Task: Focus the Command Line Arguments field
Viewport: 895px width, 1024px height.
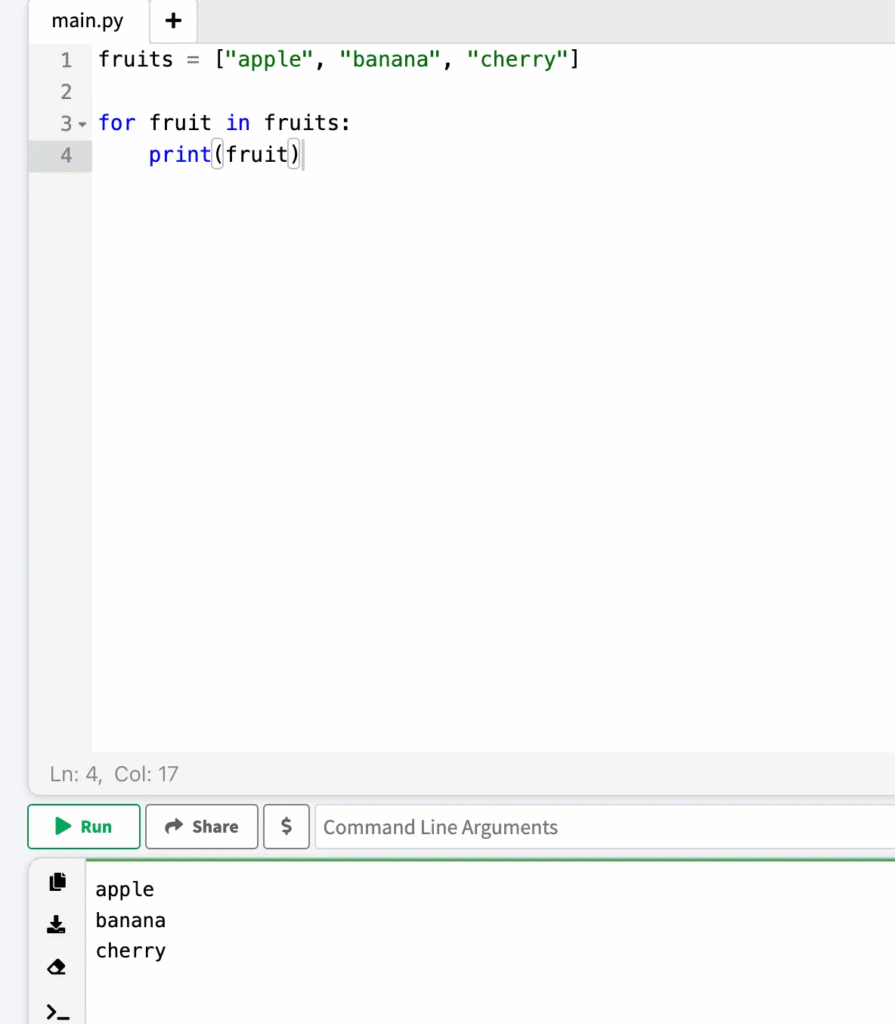Action: [605, 827]
